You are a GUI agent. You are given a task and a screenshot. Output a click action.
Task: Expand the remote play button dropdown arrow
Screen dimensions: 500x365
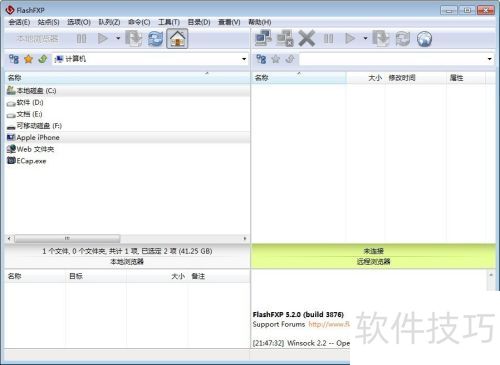point(365,39)
